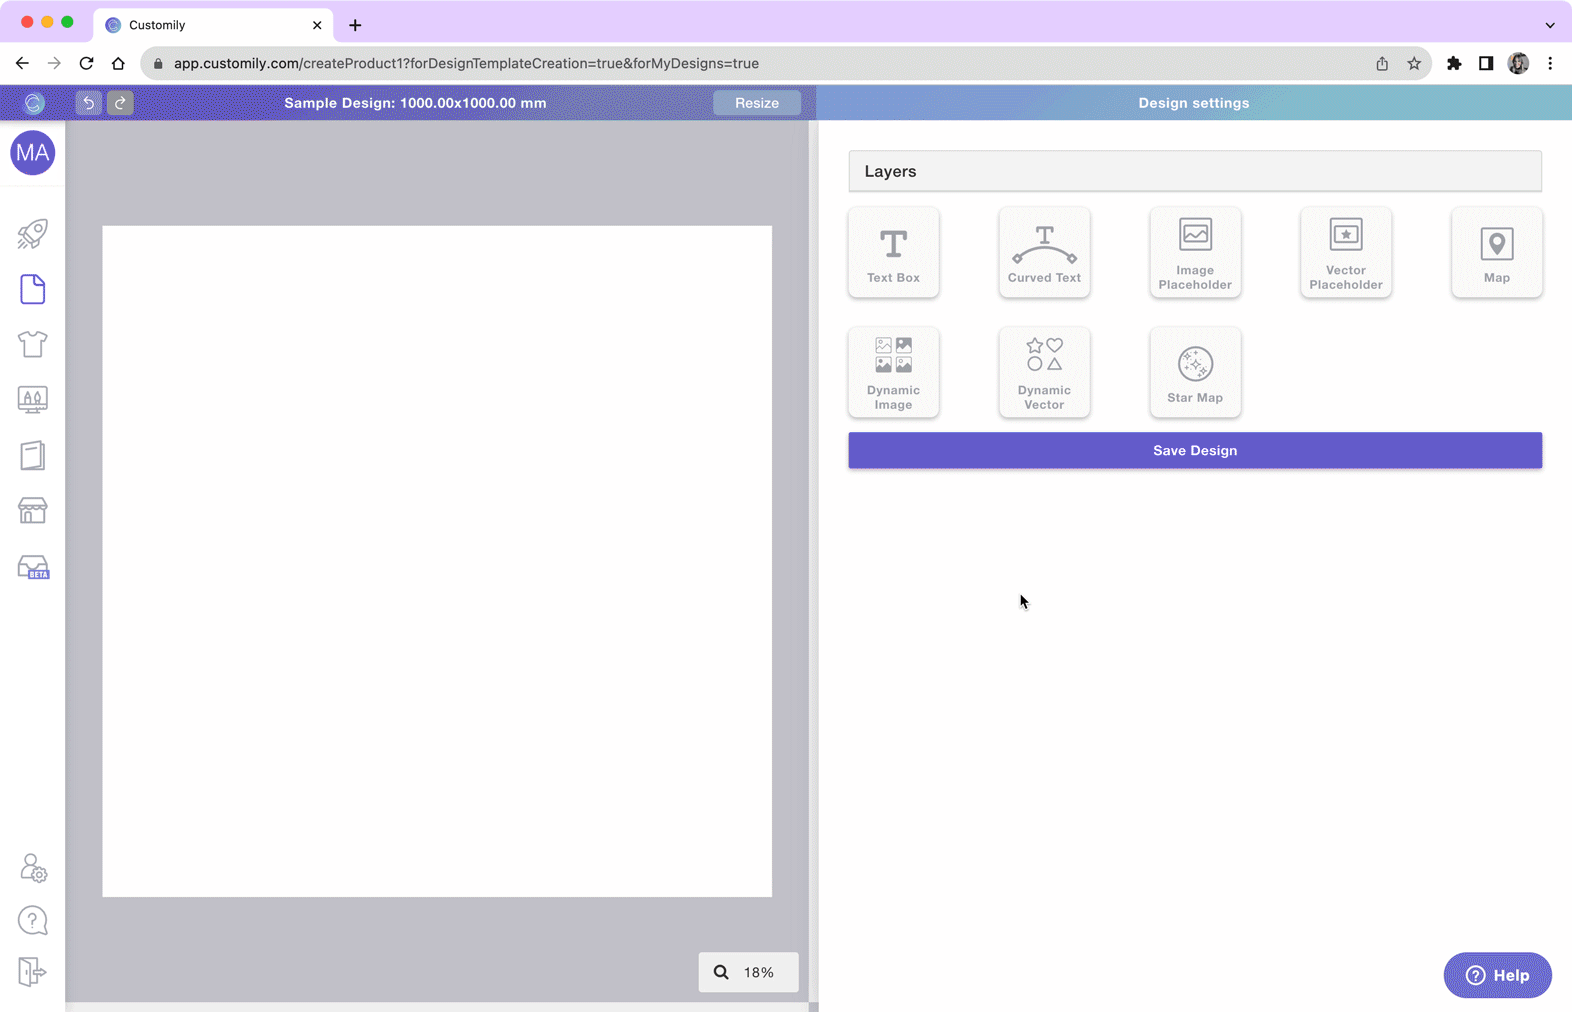
Task: Open the fonts monitor sidebar icon
Action: [33, 400]
